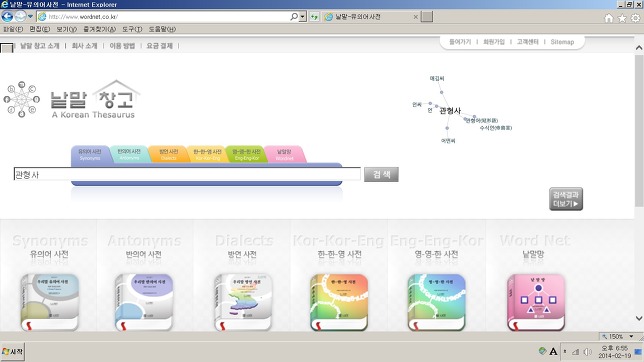Click the scrollbar down arrow
Image resolution: width=644 pixels, height=362 pixels.
(x=639, y=318)
